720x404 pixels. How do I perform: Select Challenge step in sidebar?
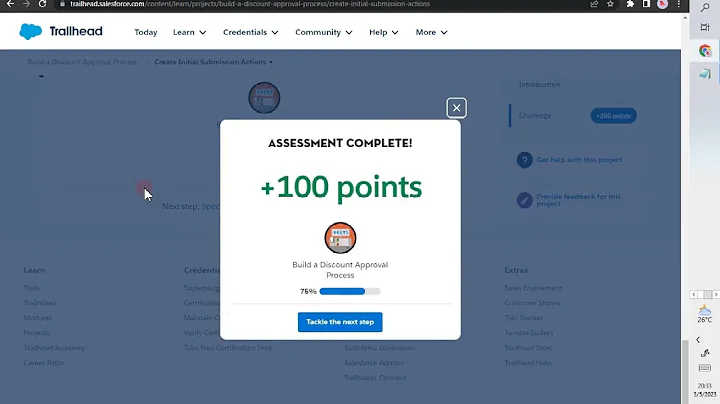click(x=535, y=116)
